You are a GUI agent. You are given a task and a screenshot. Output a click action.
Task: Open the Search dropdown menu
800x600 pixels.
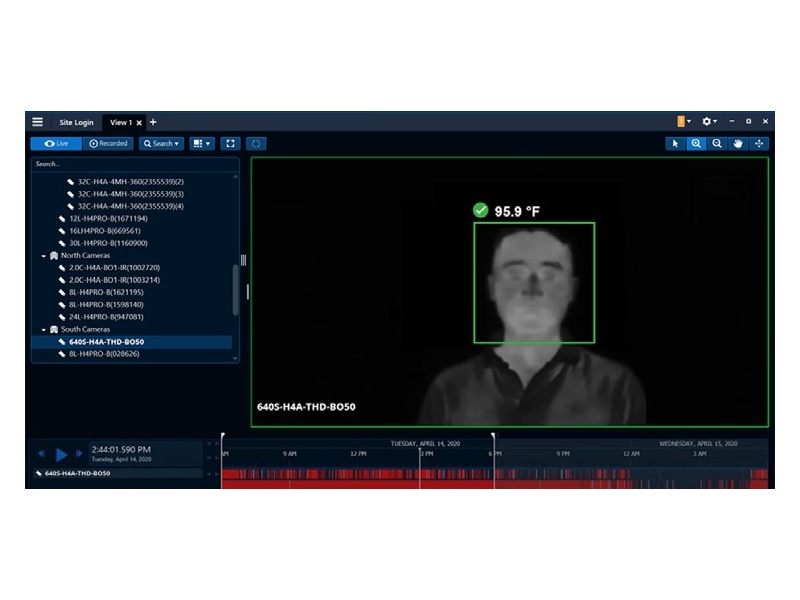(x=161, y=144)
